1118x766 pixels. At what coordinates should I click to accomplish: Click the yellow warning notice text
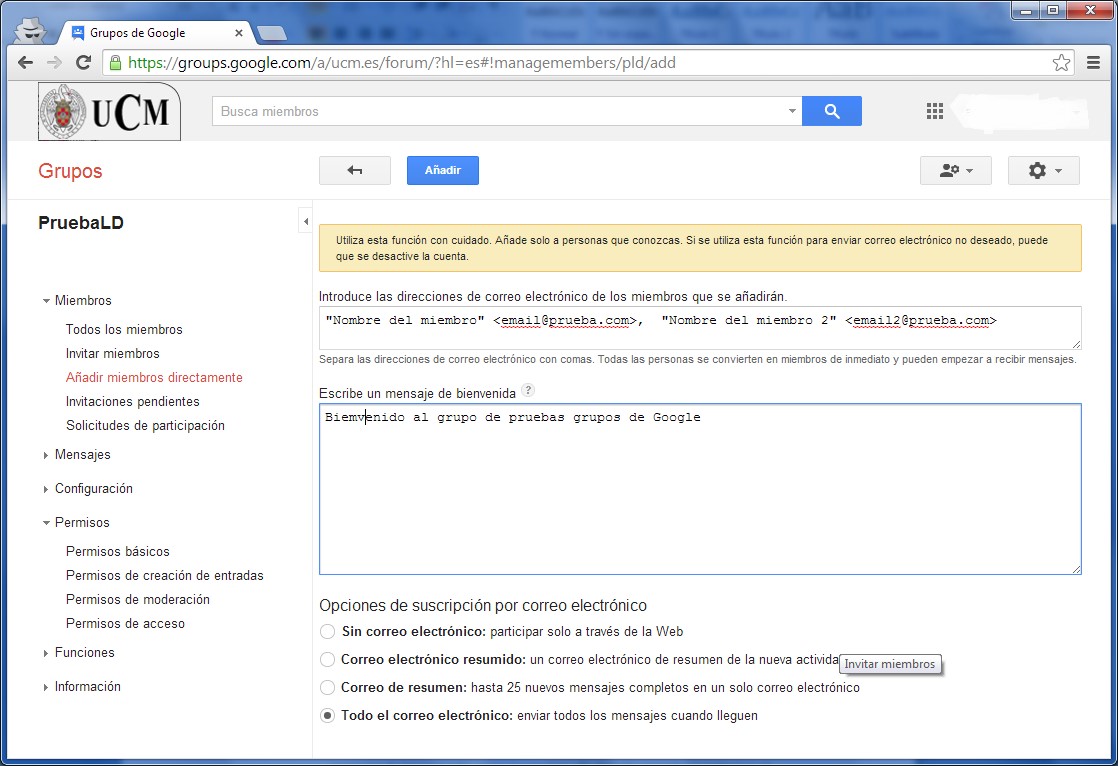(x=692, y=248)
